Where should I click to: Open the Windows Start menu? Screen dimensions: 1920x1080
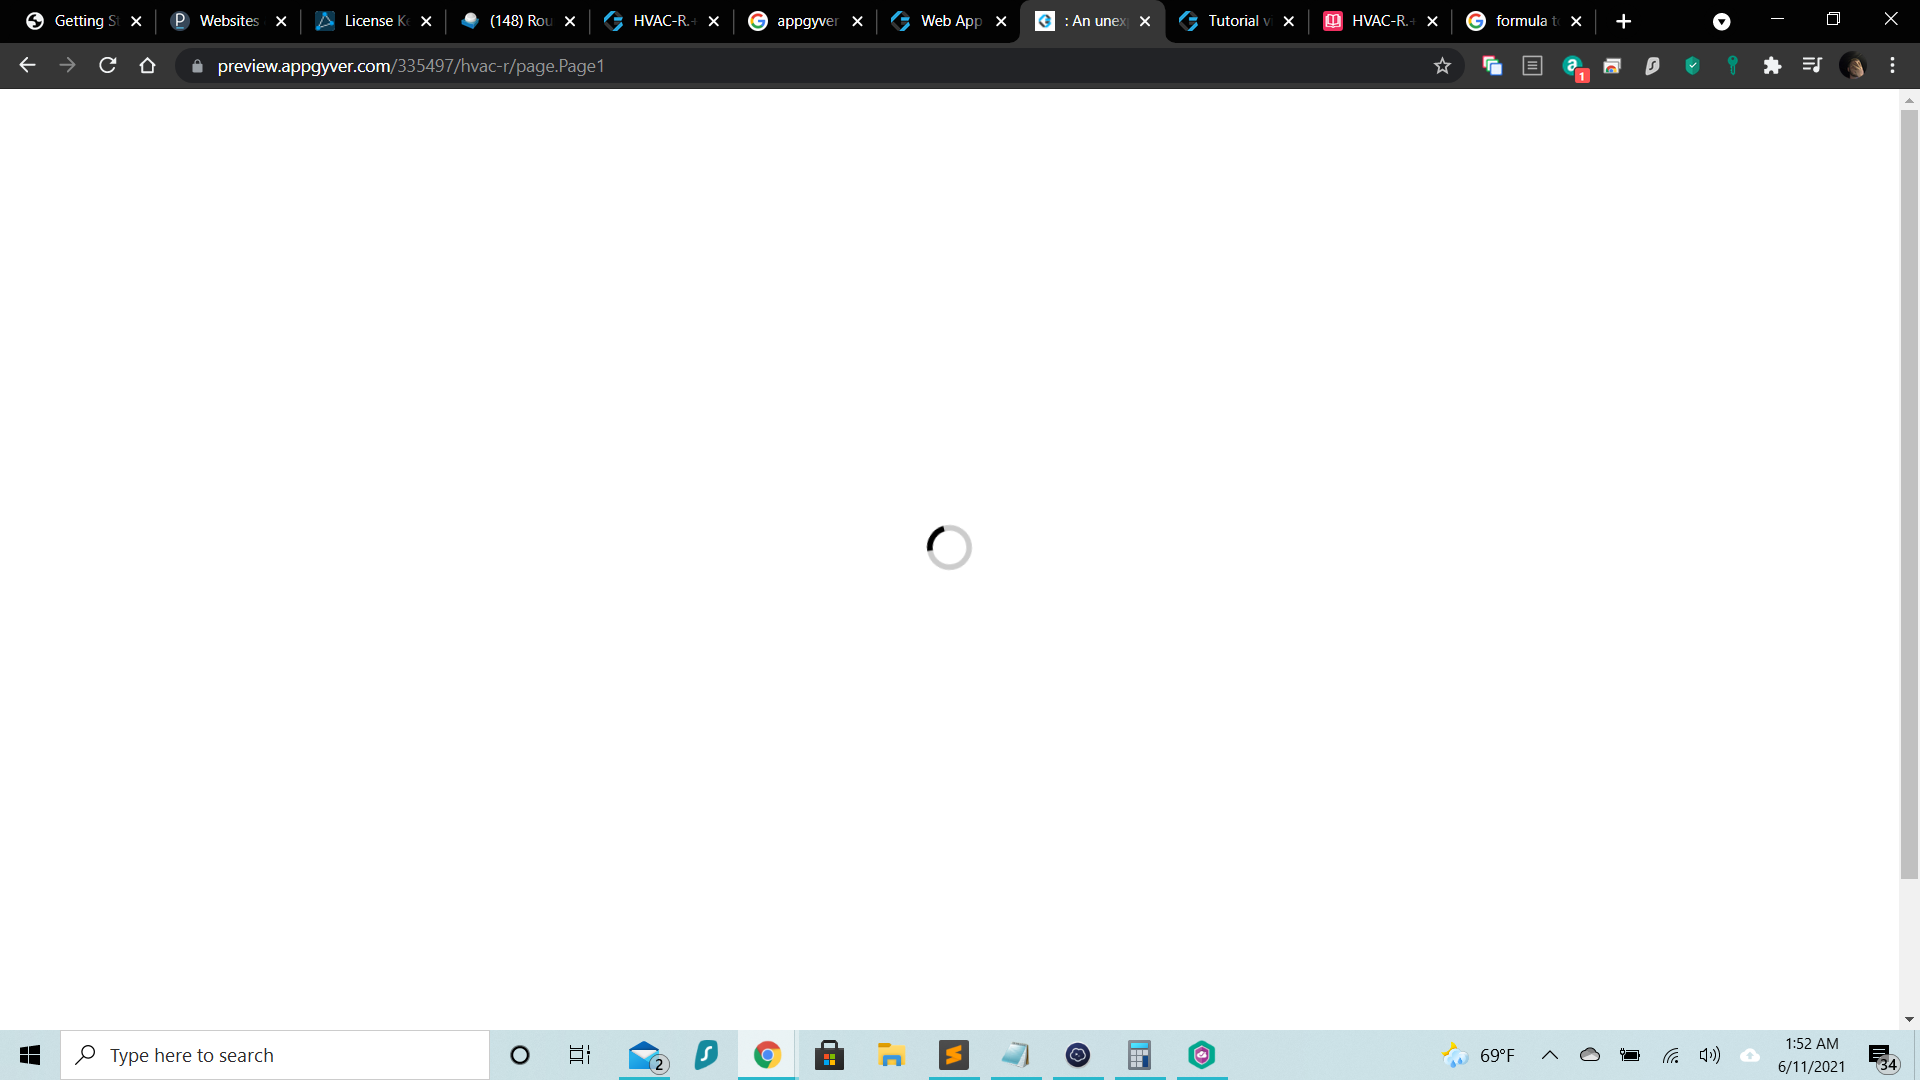[x=30, y=1055]
